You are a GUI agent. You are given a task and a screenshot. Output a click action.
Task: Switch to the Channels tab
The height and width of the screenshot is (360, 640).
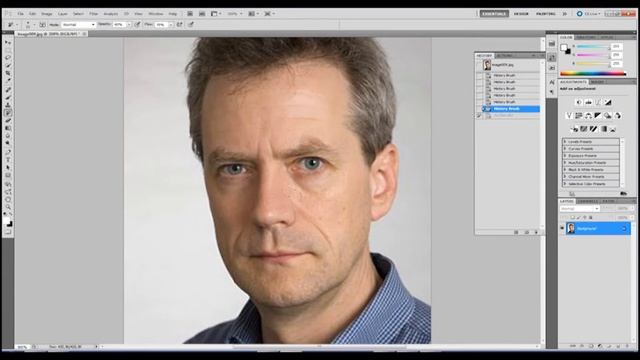[588, 201]
